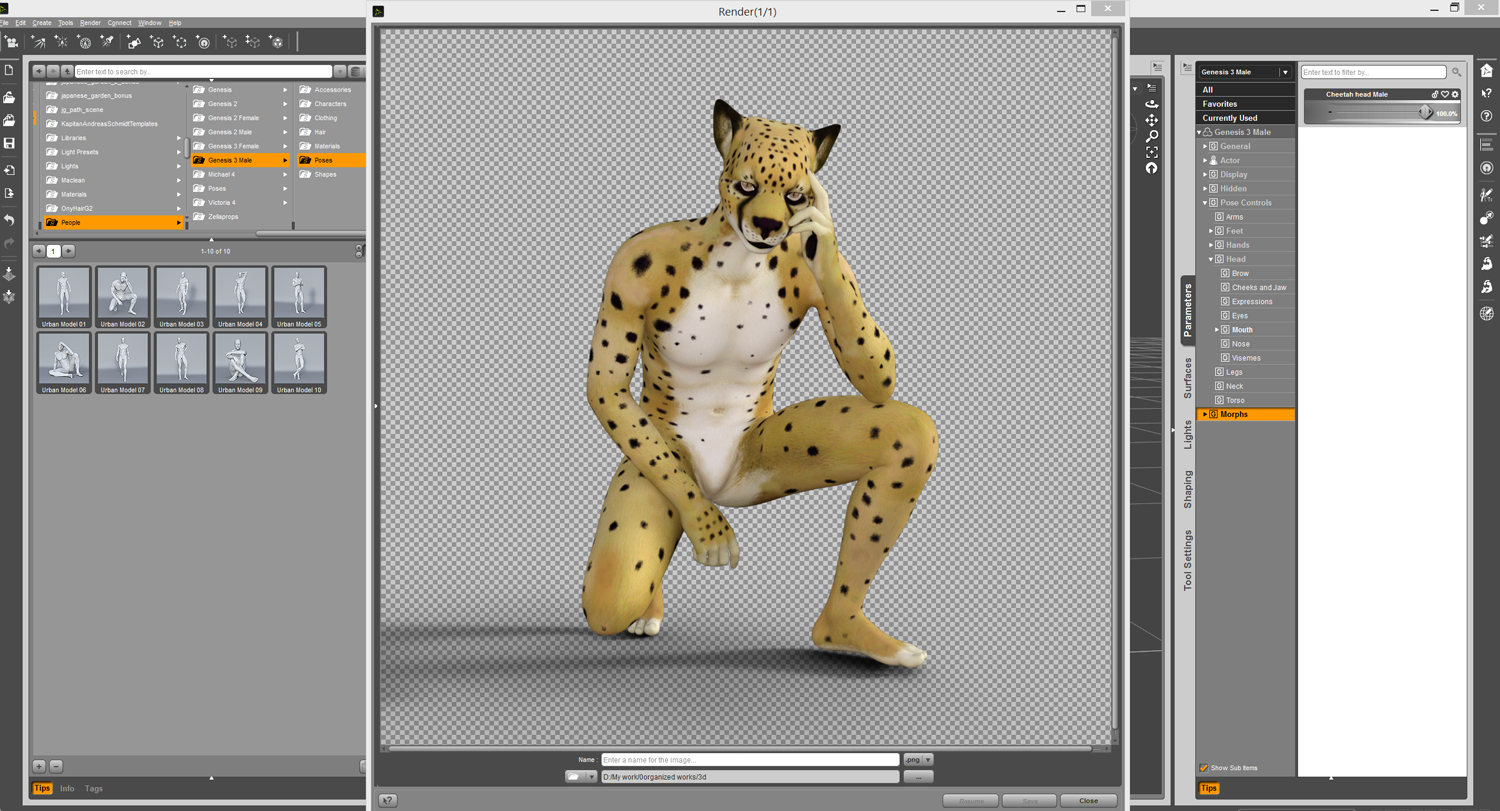Click the viewport zoom magnifier icon
The image size is (1500, 811).
[1152, 136]
